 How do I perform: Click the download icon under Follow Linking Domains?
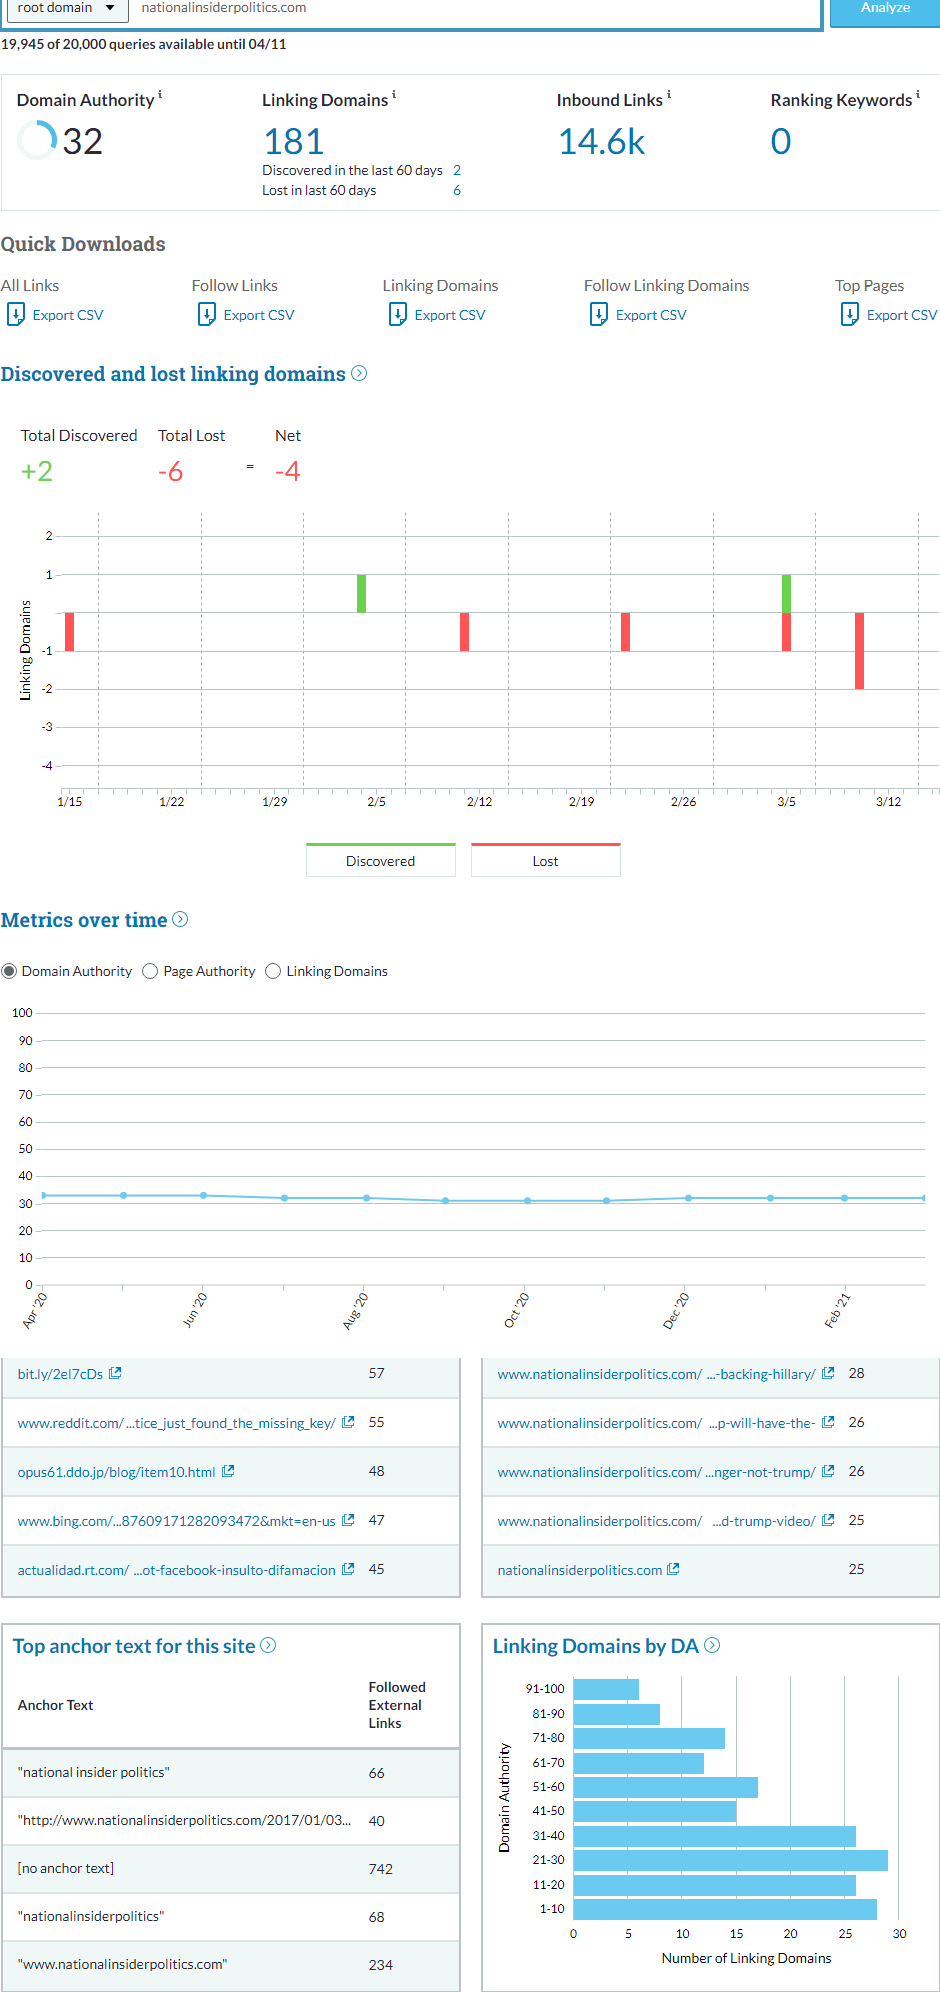[x=599, y=315]
